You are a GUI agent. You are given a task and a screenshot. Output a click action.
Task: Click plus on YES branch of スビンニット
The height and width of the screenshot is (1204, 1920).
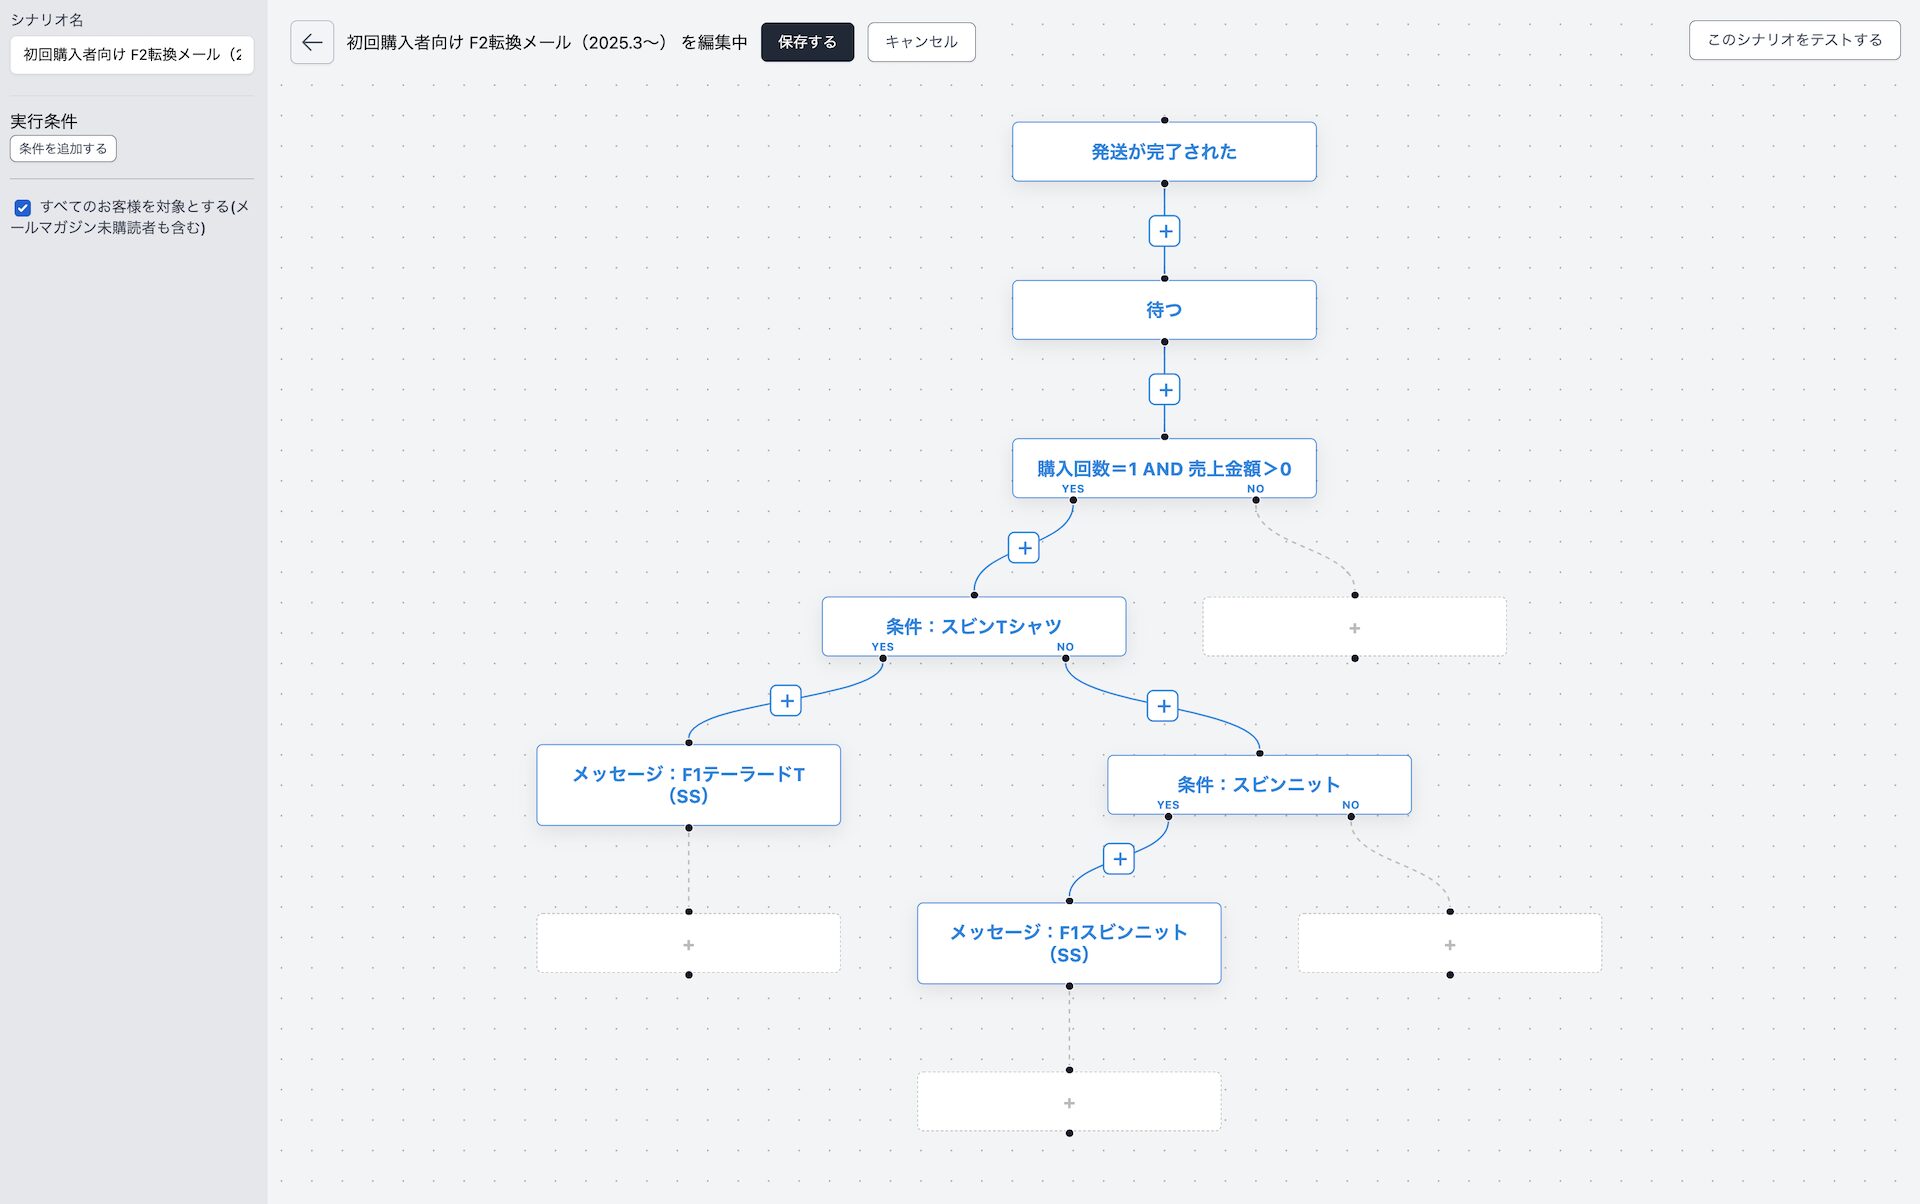(x=1119, y=859)
